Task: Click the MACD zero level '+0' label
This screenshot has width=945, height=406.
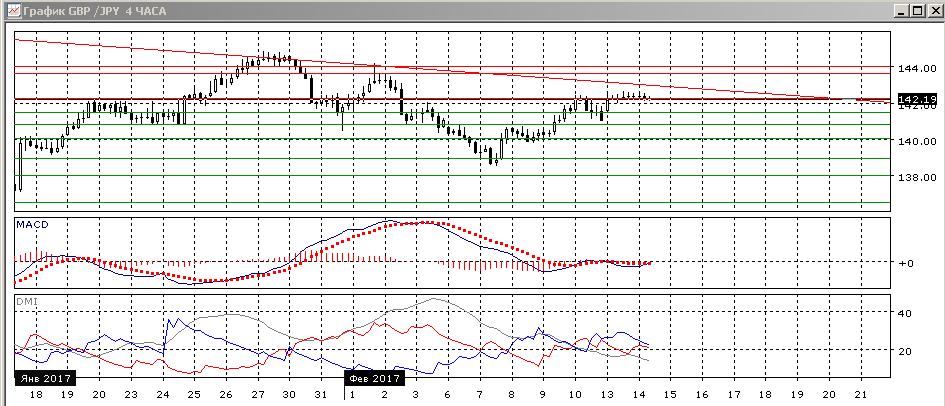Action: click(x=906, y=263)
